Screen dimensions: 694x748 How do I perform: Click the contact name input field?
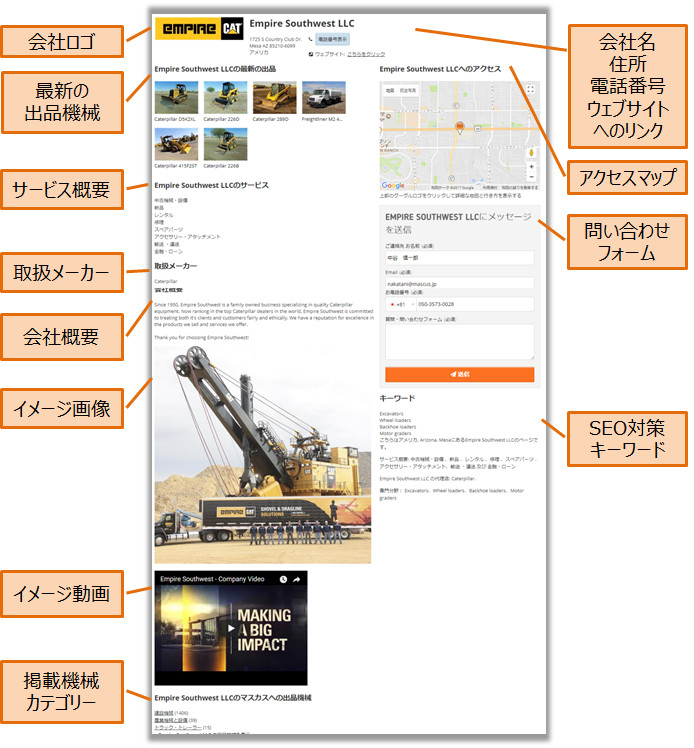point(459,258)
